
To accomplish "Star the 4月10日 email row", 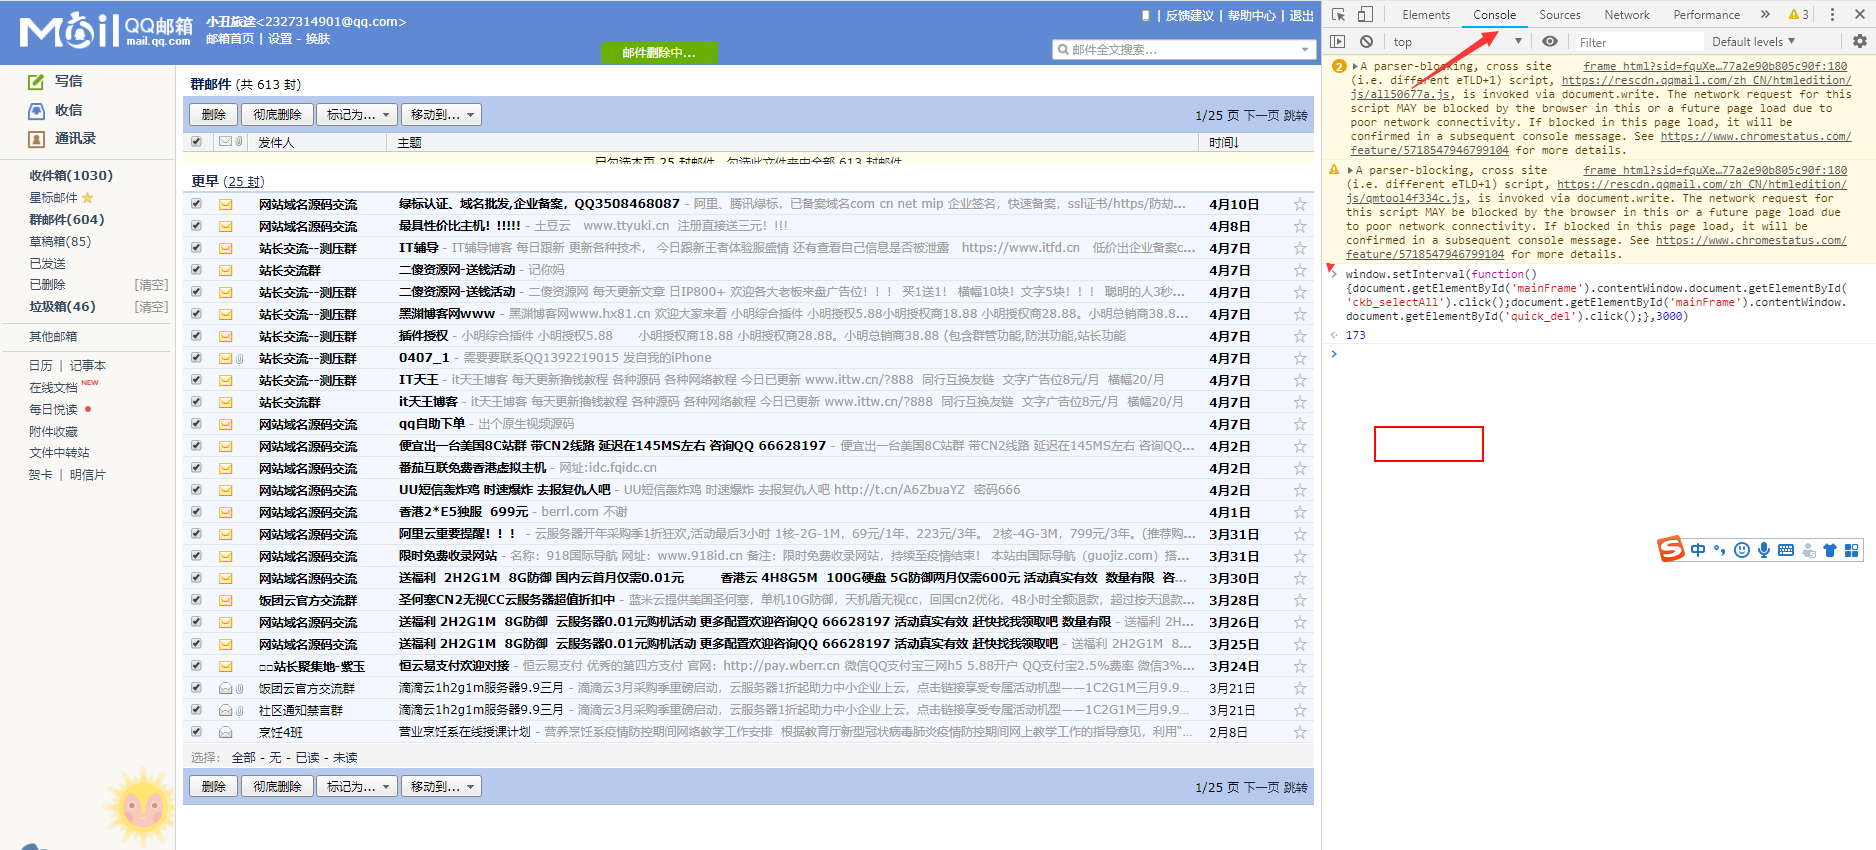I will click(x=1300, y=204).
